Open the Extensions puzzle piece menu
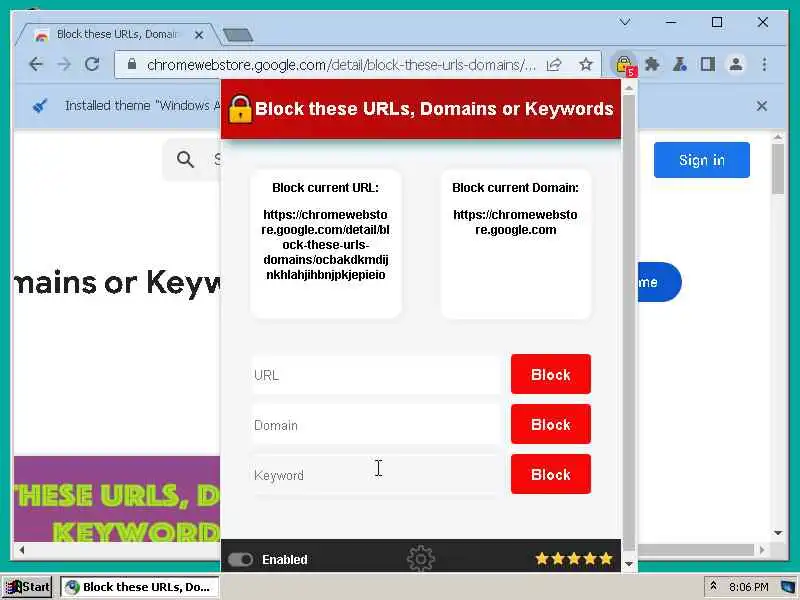This screenshot has height=600, width=800. coord(652,64)
